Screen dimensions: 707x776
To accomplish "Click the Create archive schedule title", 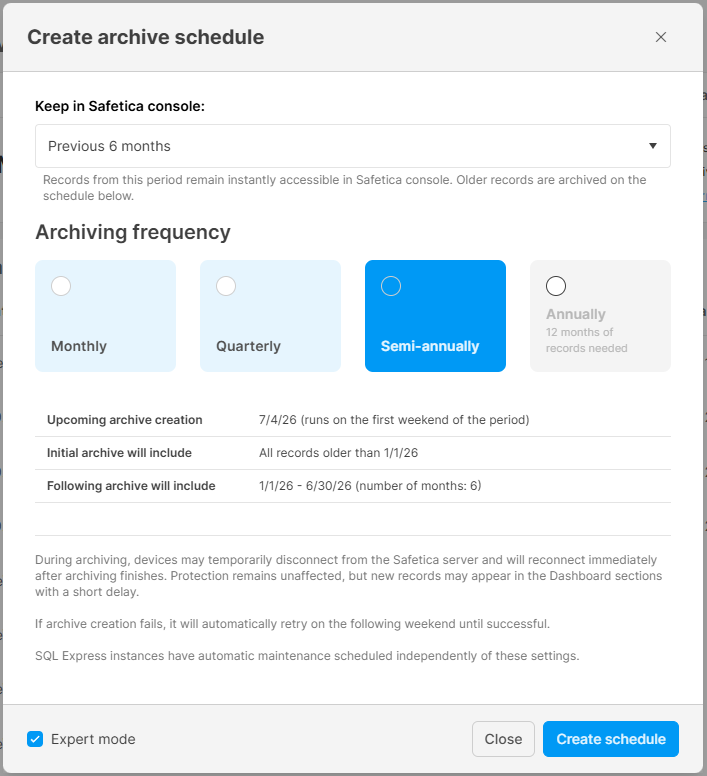I will tap(146, 38).
